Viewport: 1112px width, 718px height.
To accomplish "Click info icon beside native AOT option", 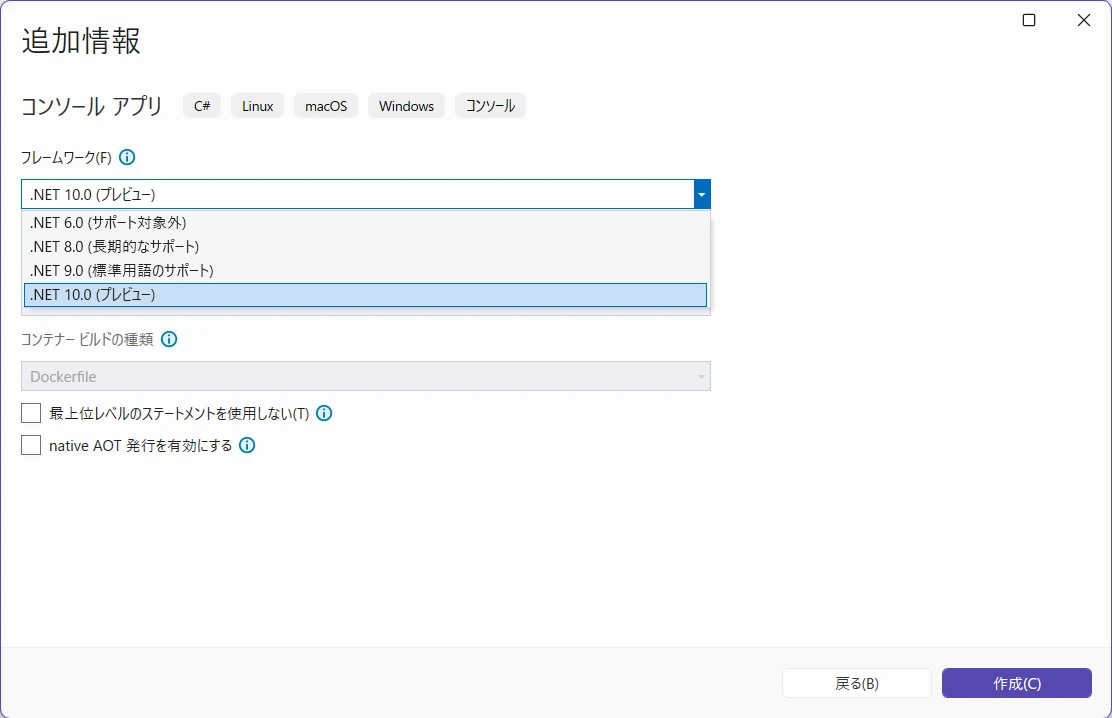I will pos(247,445).
